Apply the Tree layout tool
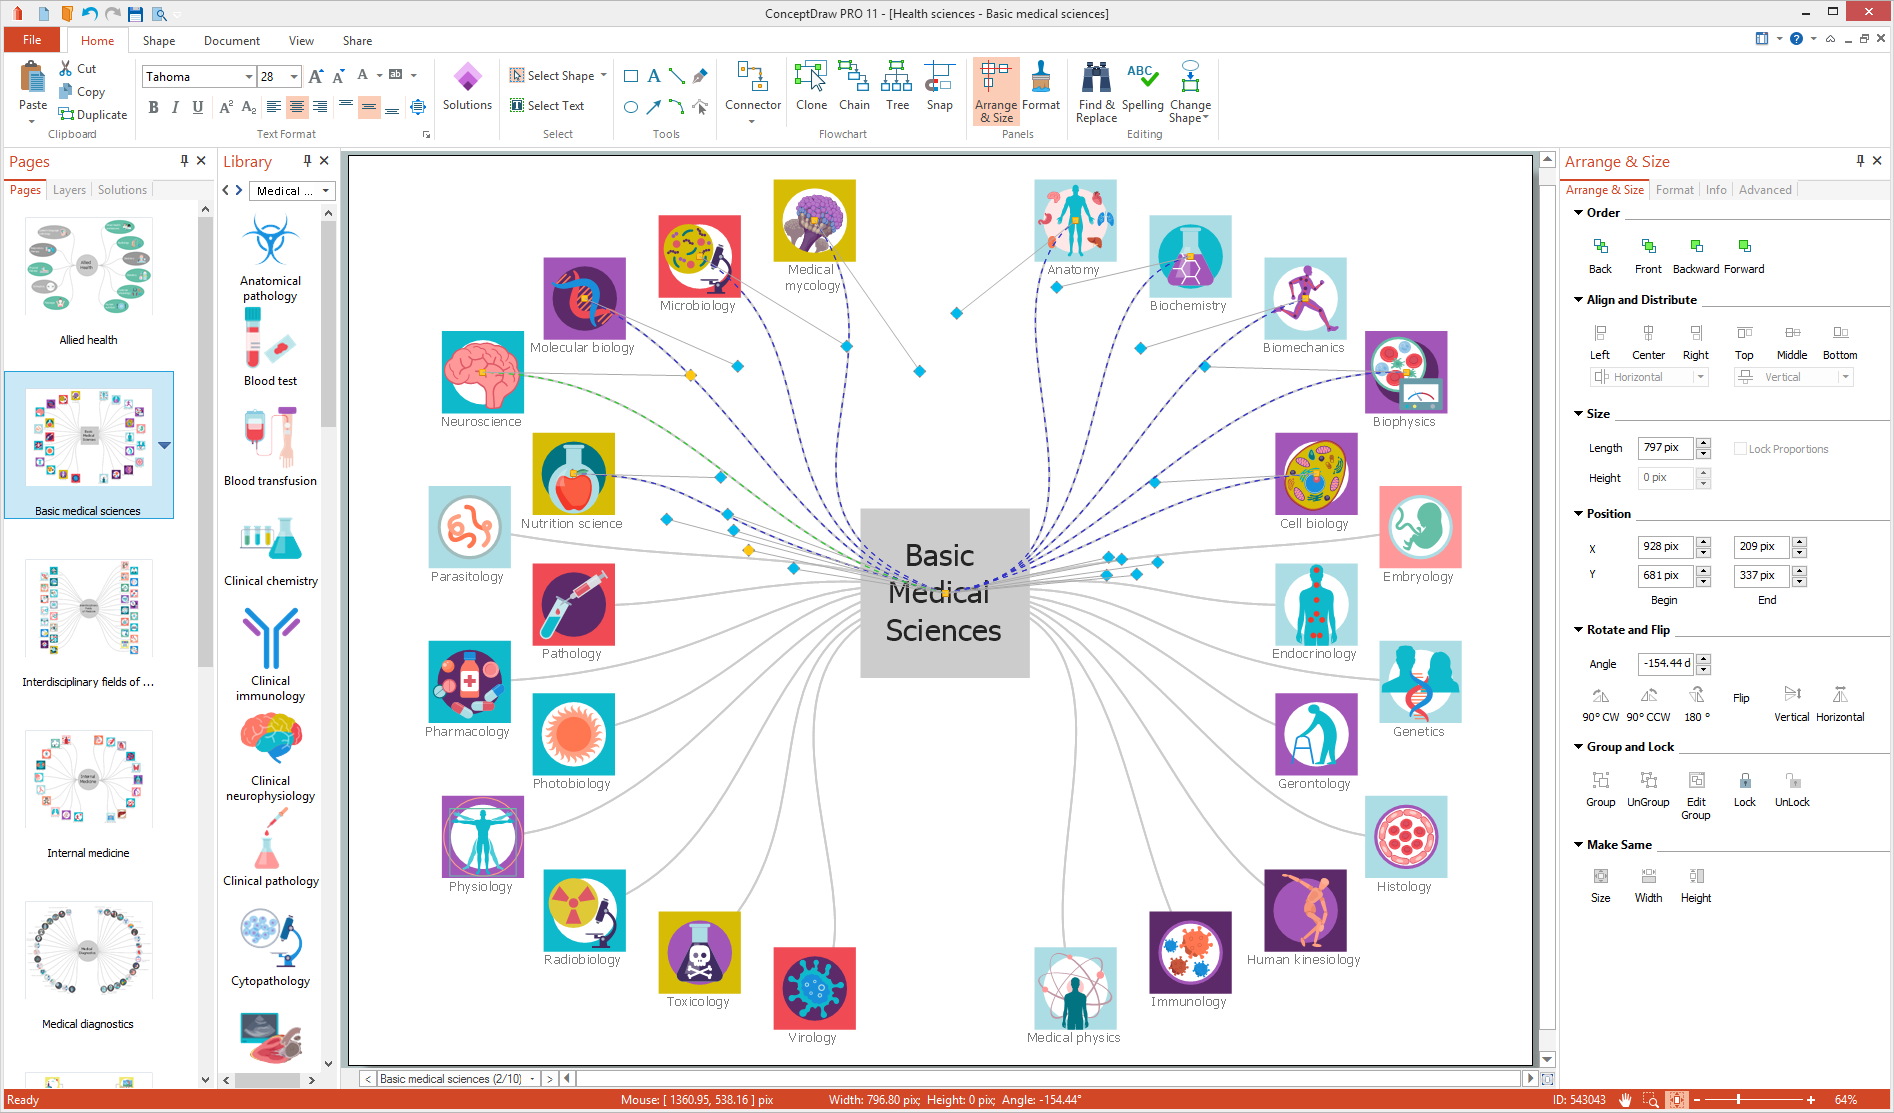Screen dimensions: 1894x1113 tap(897, 86)
